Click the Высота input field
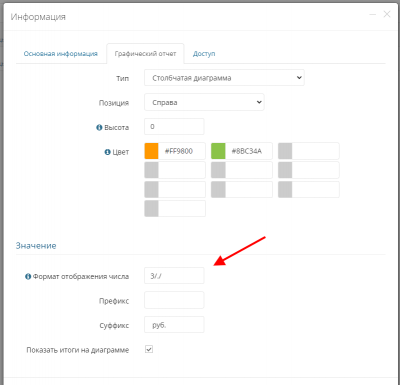This screenshot has width=400, height=385. click(x=174, y=127)
